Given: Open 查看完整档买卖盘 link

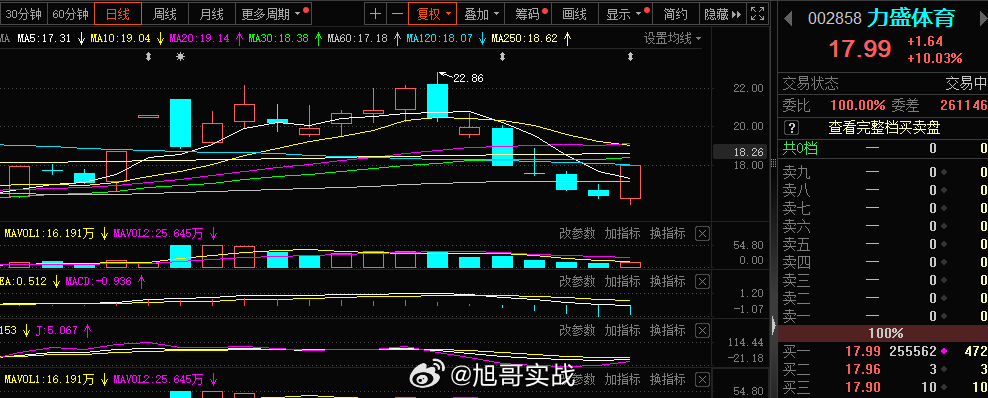Looking at the screenshot, I should [x=884, y=128].
